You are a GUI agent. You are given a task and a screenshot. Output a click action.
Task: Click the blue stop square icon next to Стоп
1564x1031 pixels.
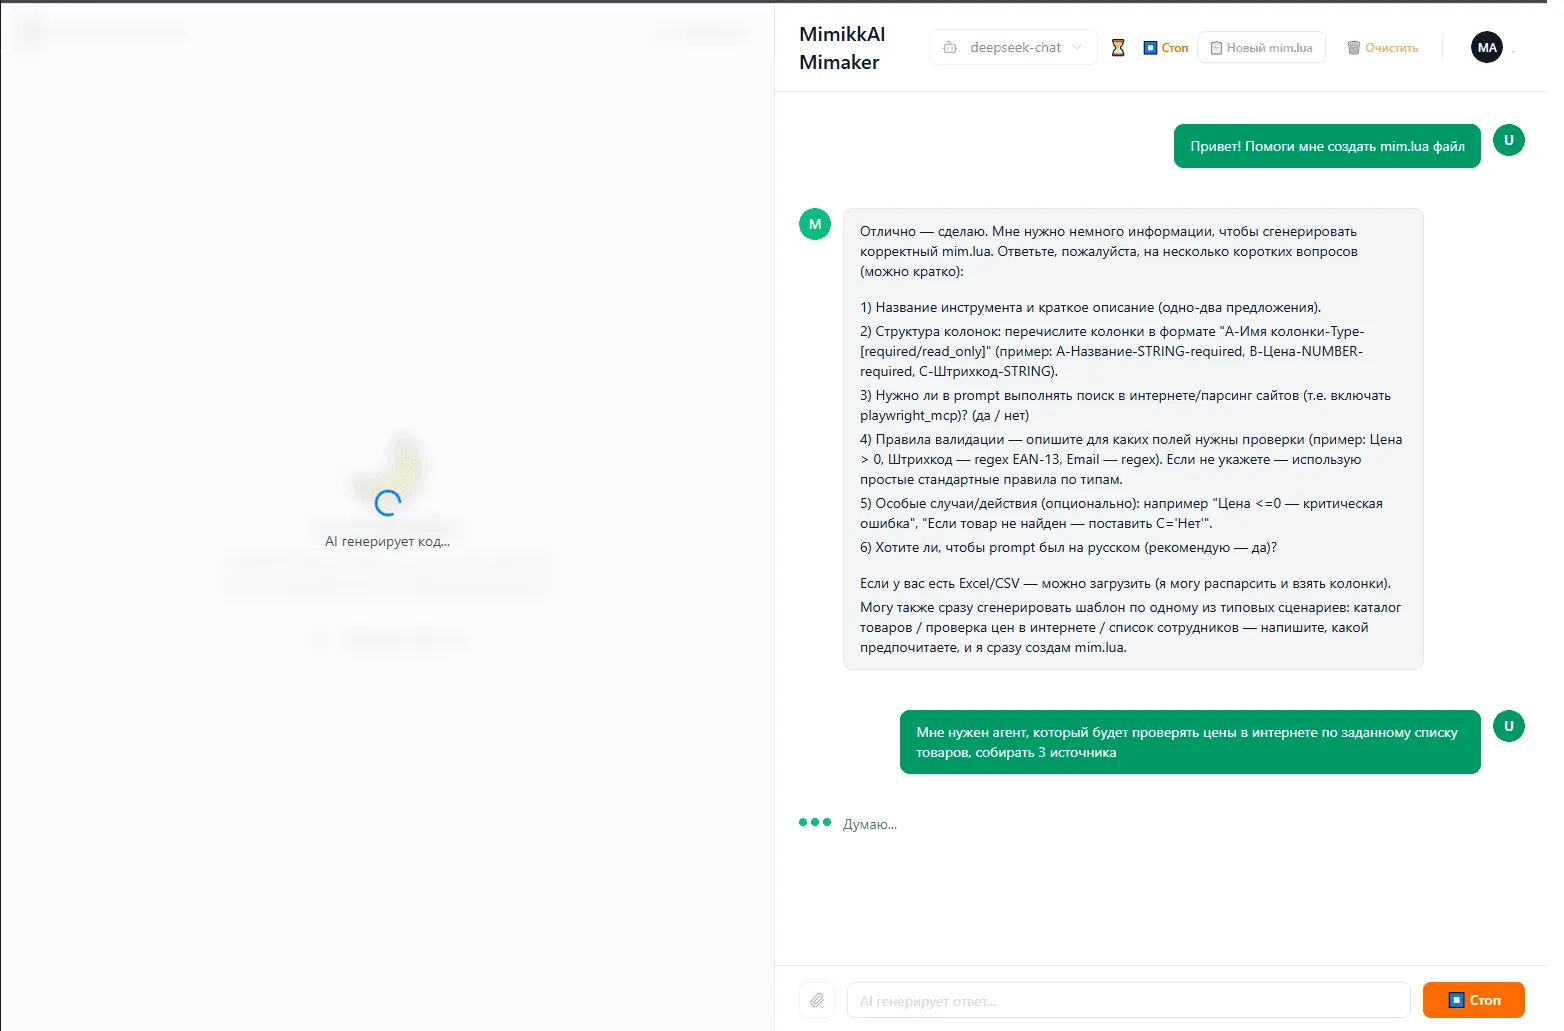coord(1149,47)
